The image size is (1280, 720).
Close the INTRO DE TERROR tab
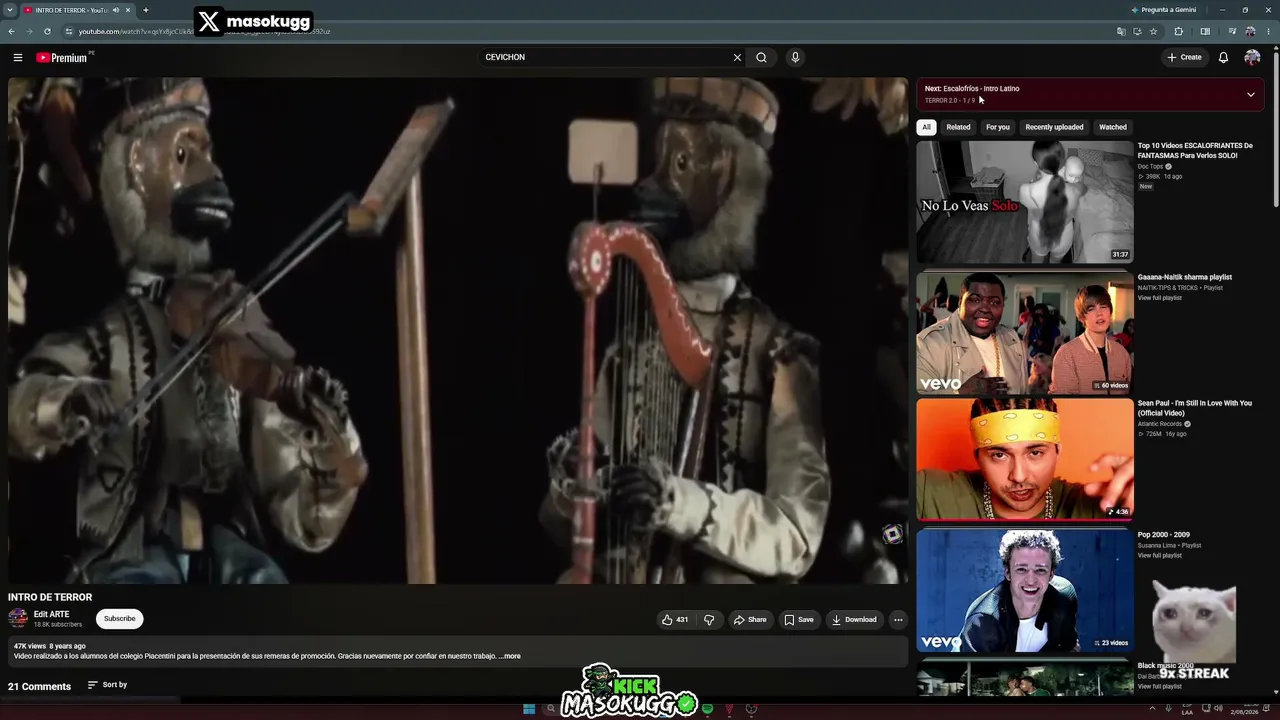click(x=128, y=10)
